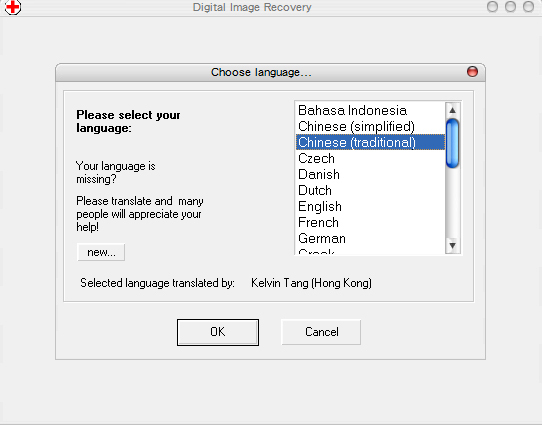Click the blue scrollbar thumb in language list
The width and height of the screenshot is (542, 425).
coord(452,143)
